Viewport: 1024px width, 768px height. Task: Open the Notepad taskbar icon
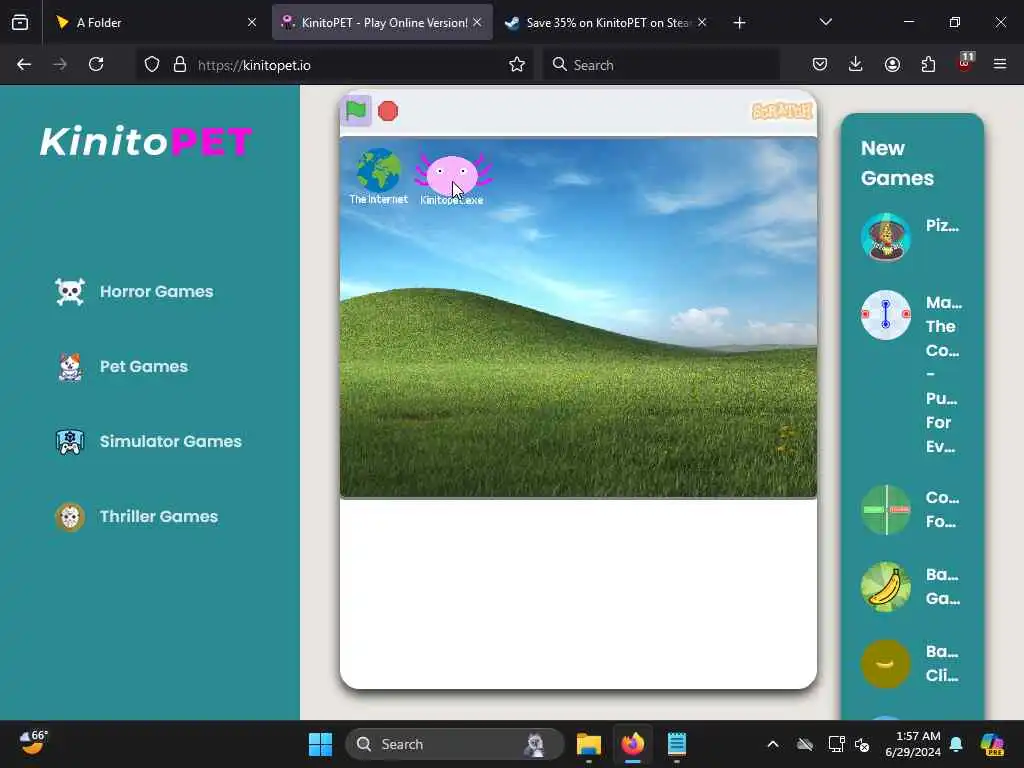[677, 744]
